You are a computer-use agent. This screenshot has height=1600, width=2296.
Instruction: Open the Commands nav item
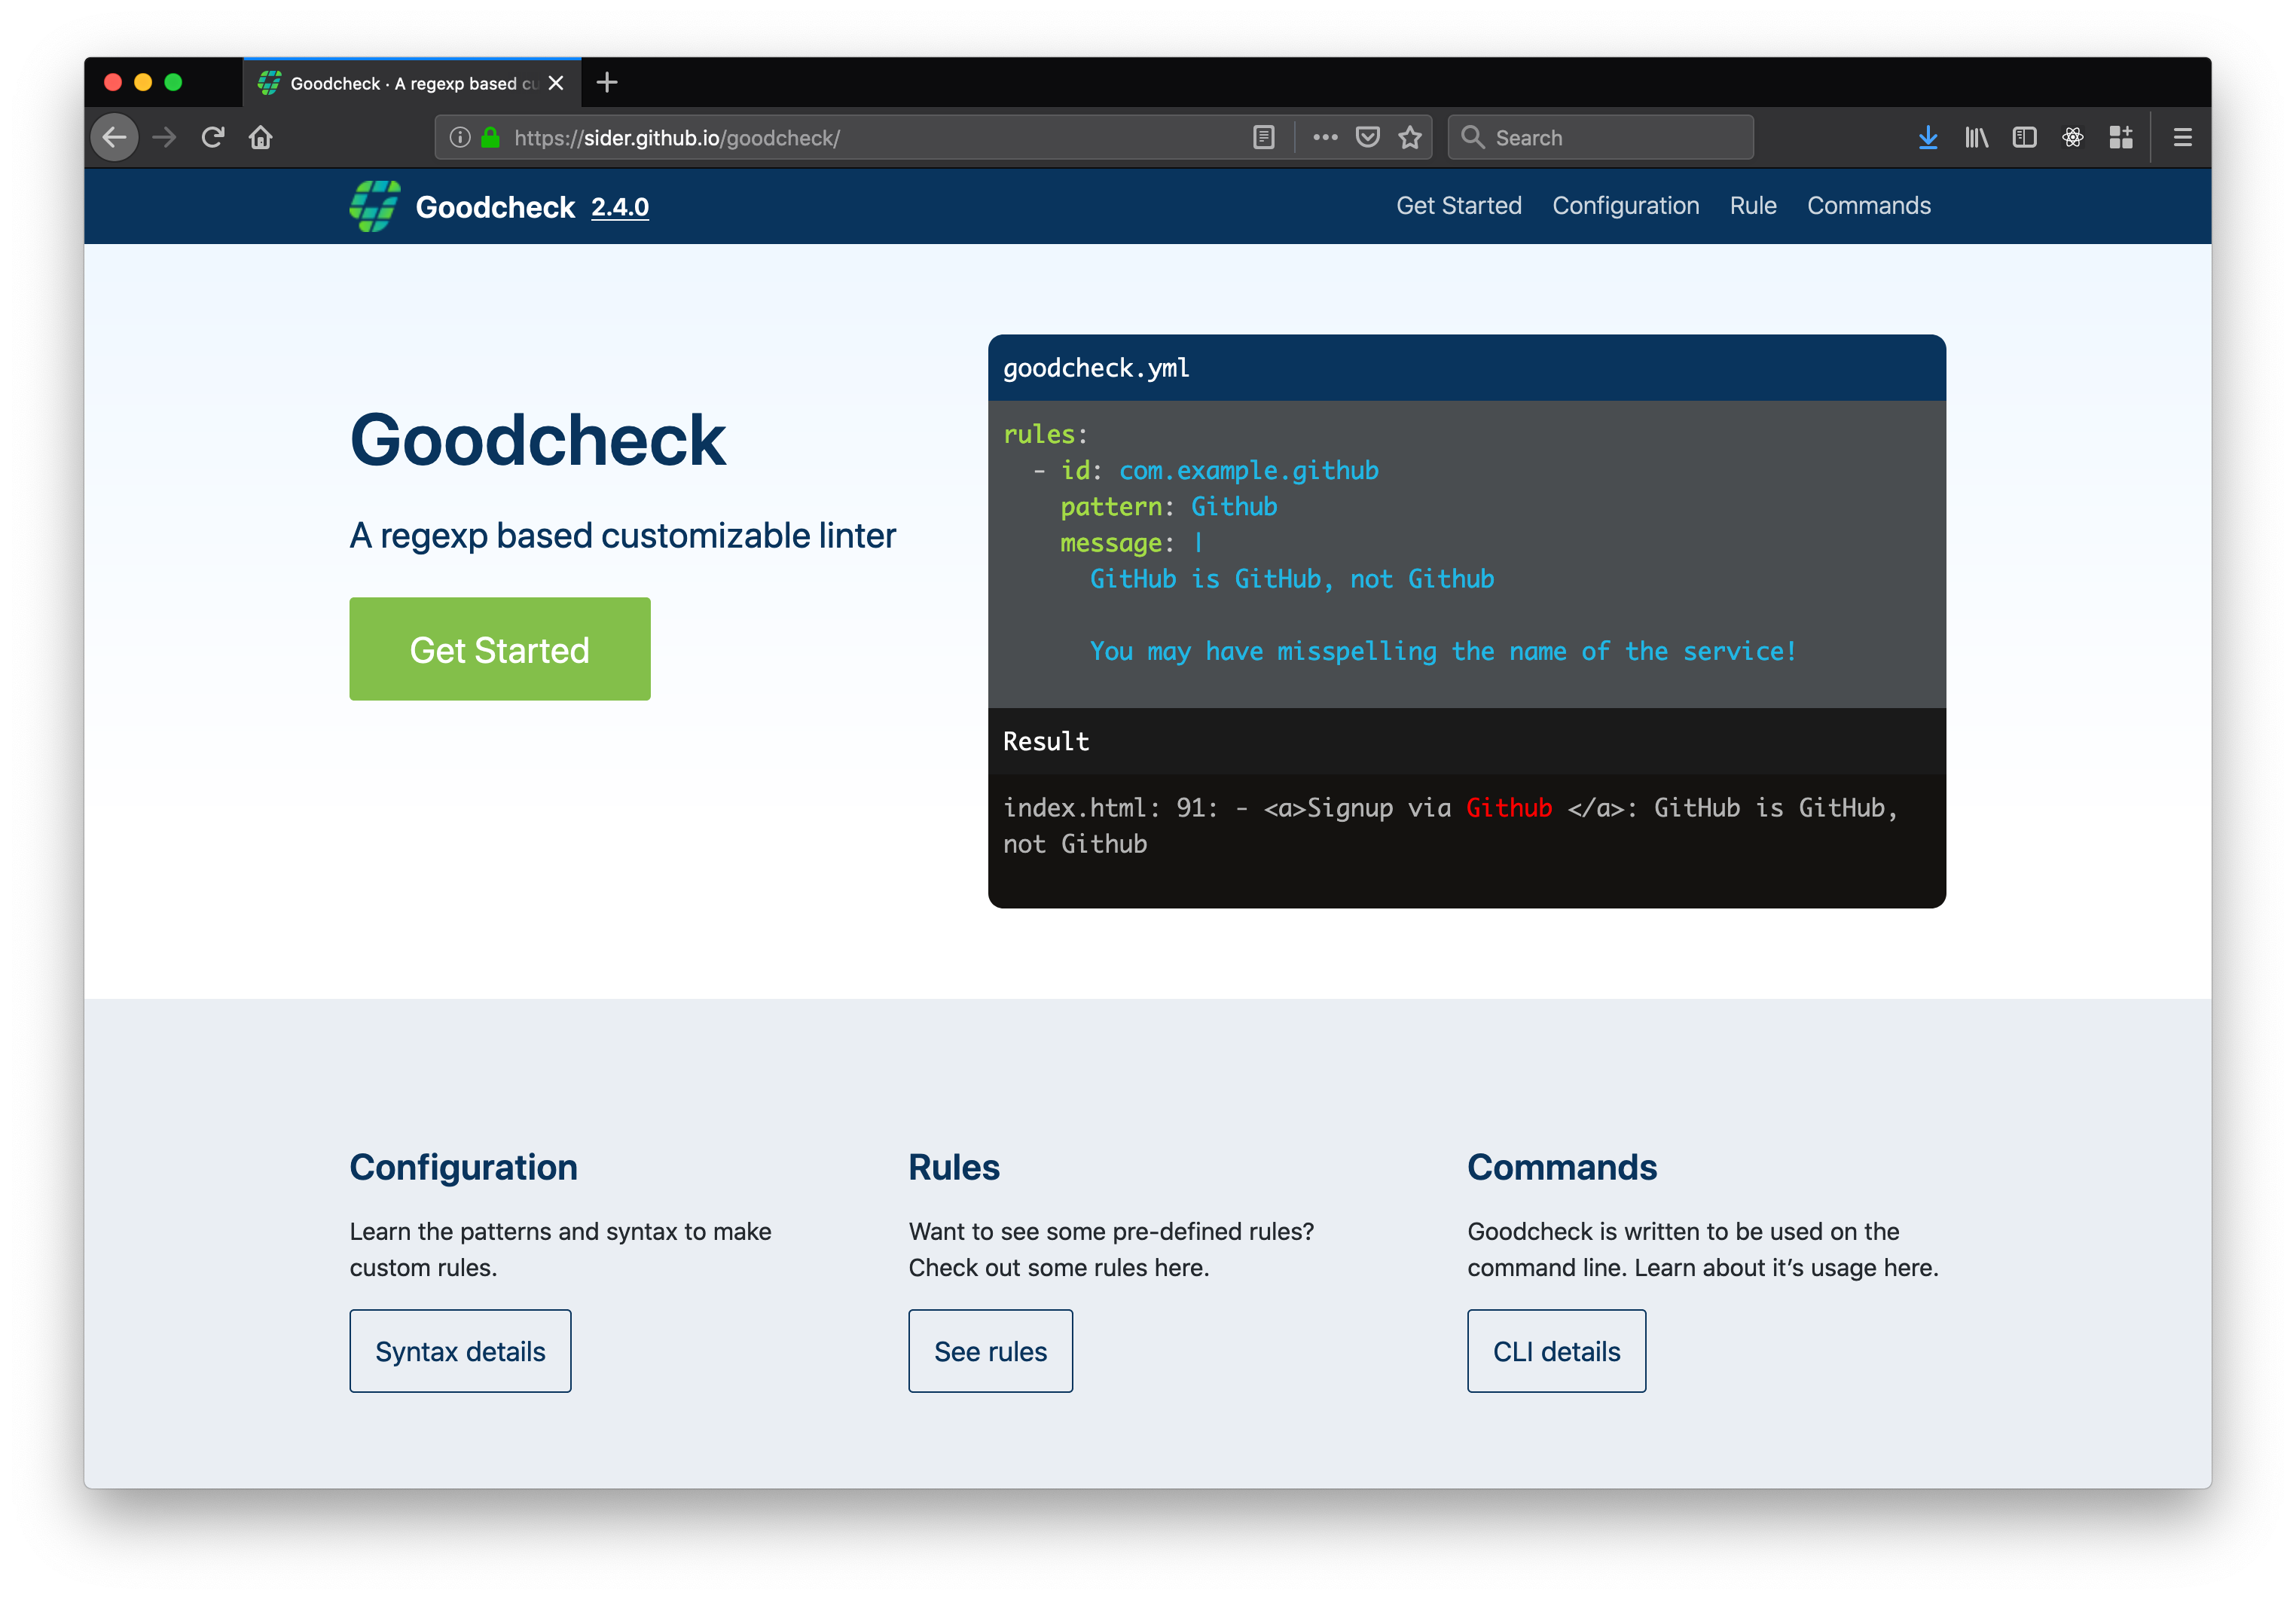tap(1868, 206)
